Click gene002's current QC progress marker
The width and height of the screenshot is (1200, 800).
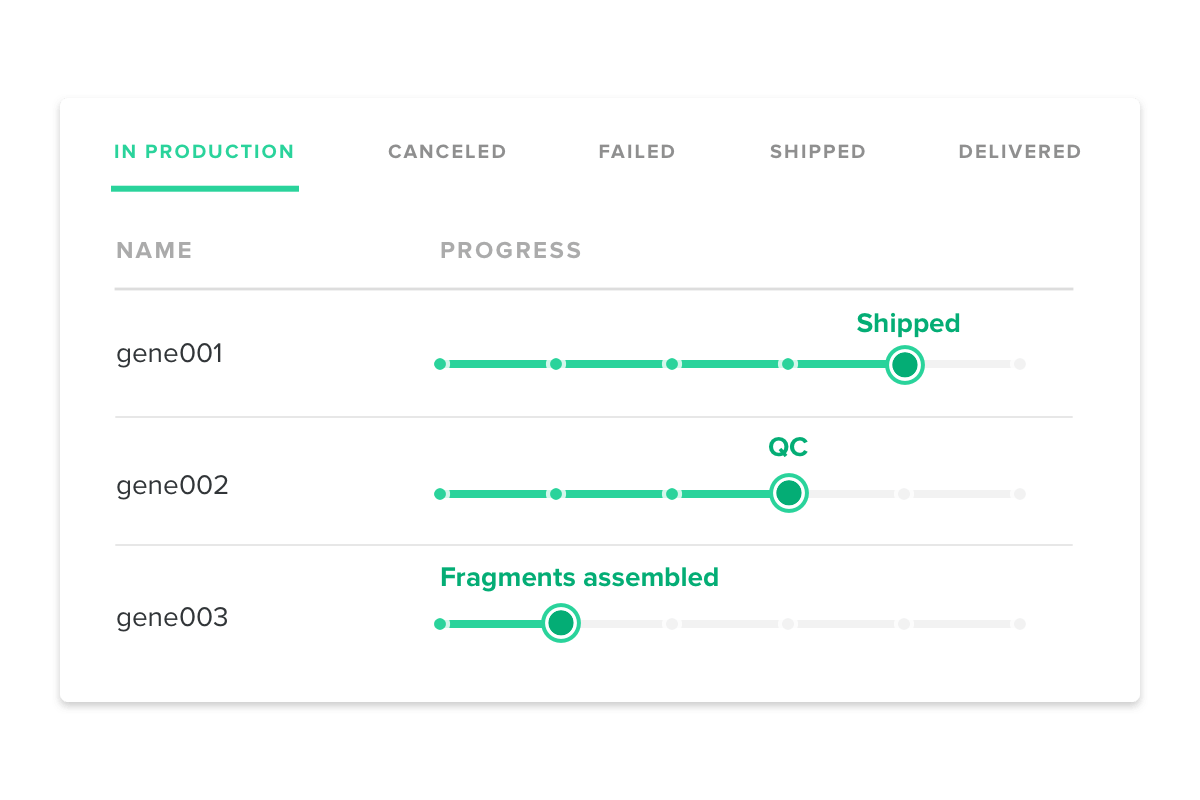789,493
